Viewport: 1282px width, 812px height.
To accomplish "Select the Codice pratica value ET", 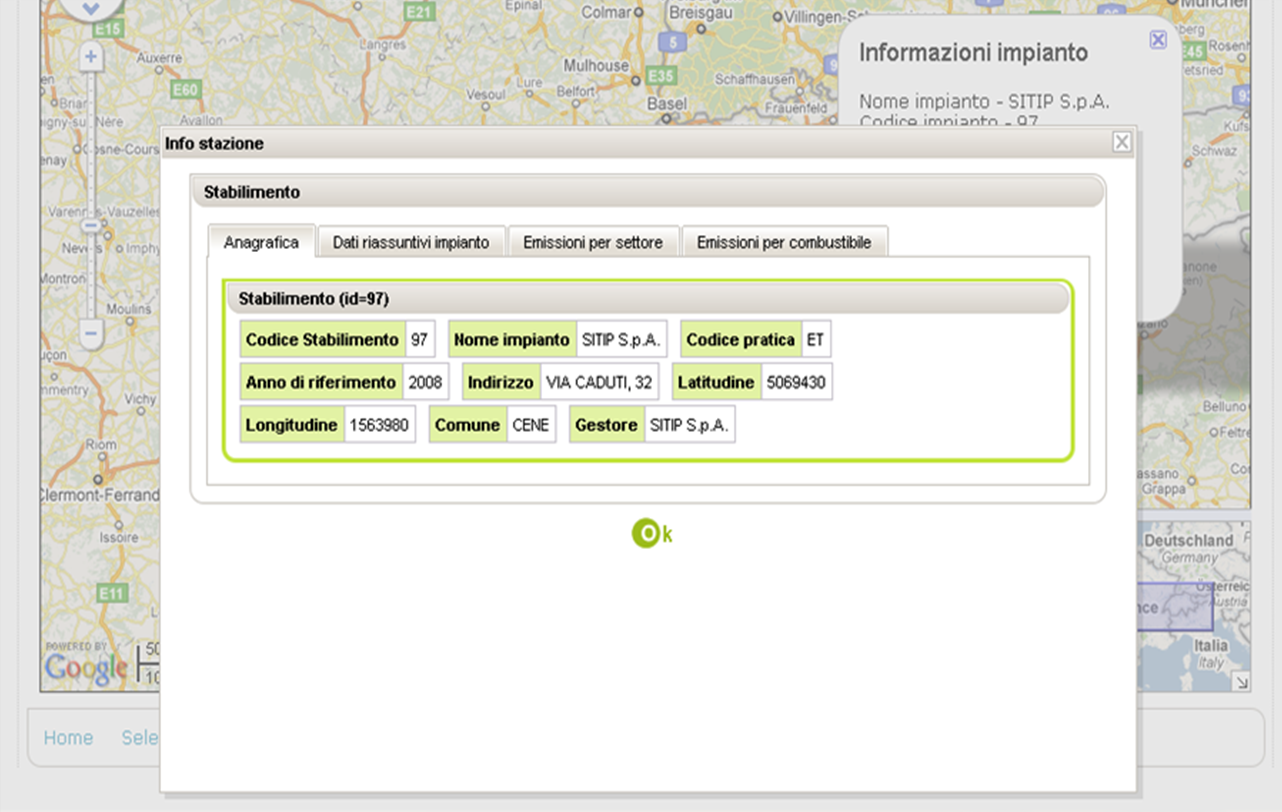I will (x=816, y=340).
